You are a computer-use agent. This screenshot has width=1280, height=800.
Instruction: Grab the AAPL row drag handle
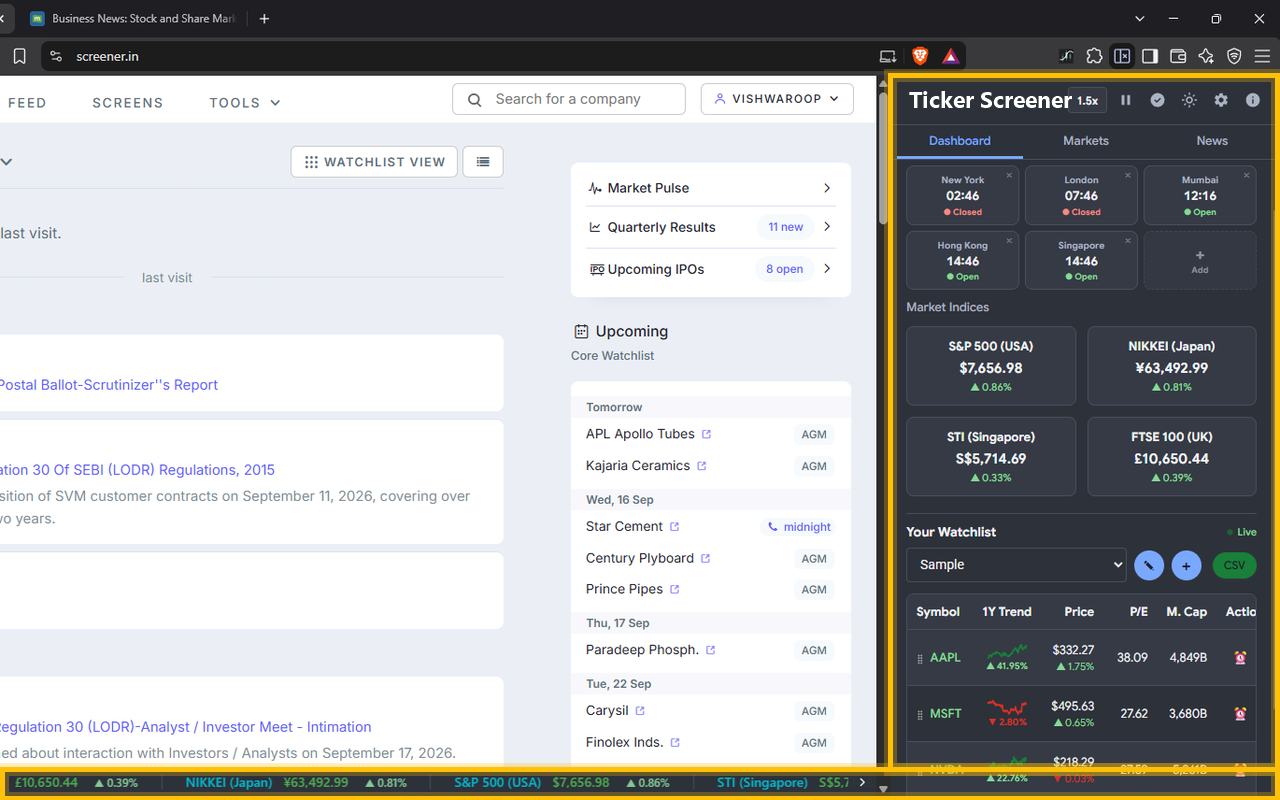(x=920, y=659)
